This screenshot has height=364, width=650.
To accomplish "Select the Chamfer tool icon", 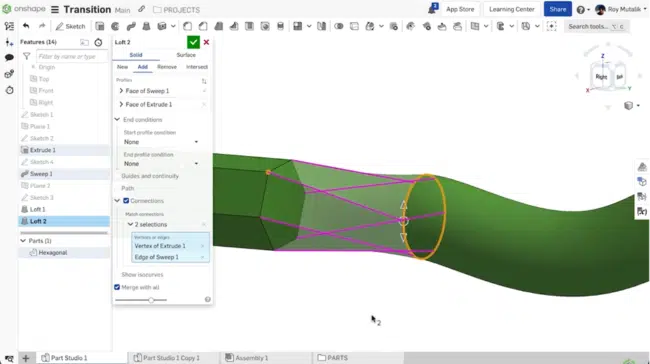I will click(x=203, y=26).
